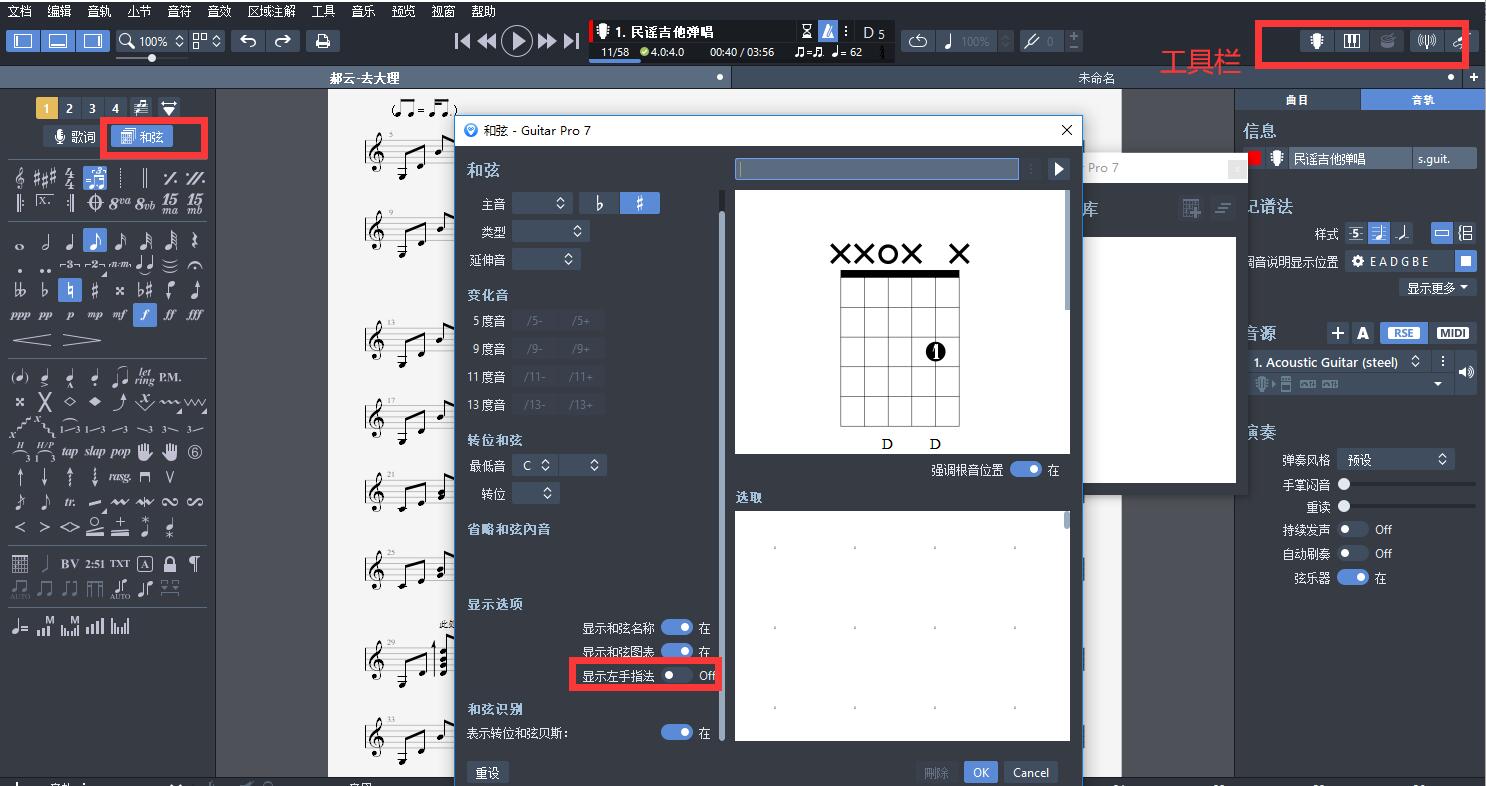Click the OK button in the chord dialog
This screenshot has height=786, width=1486.
pyautogui.click(x=980, y=772)
